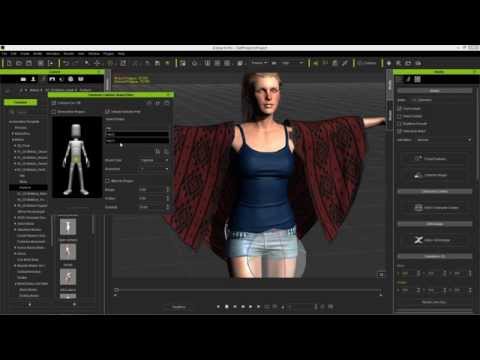Viewport: 480px width, 360px height.
Task: Click the last value stepper in collision dialog
Action: tap(167, 207)
